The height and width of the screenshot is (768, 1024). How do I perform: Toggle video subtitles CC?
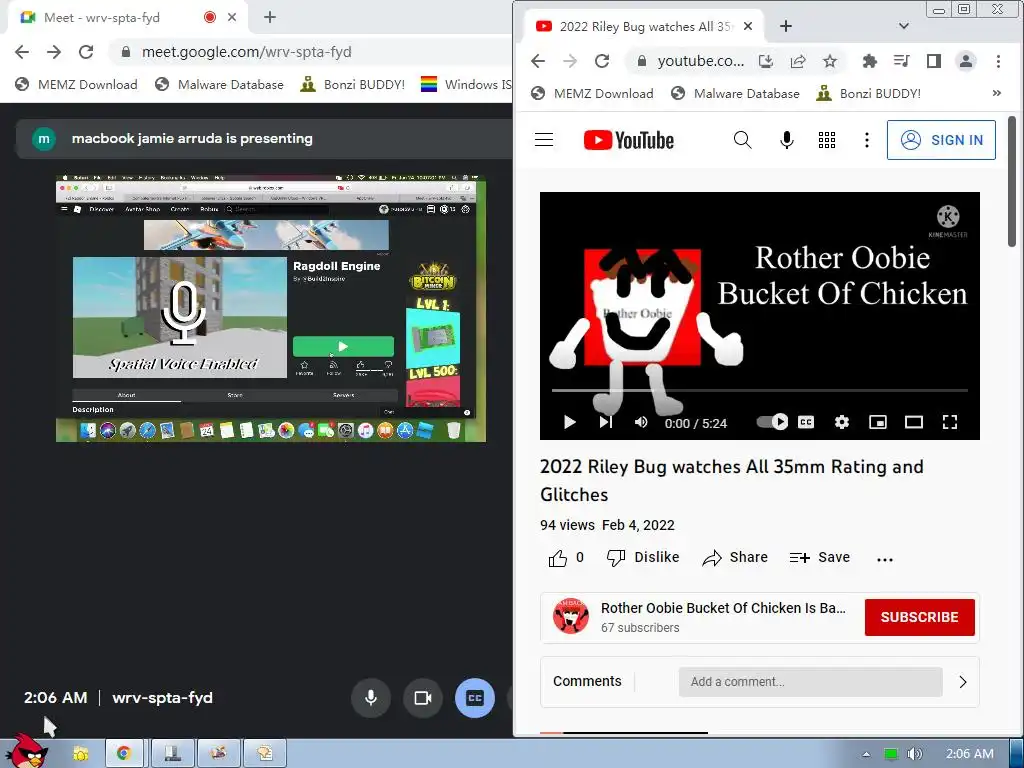coord(806,423)
